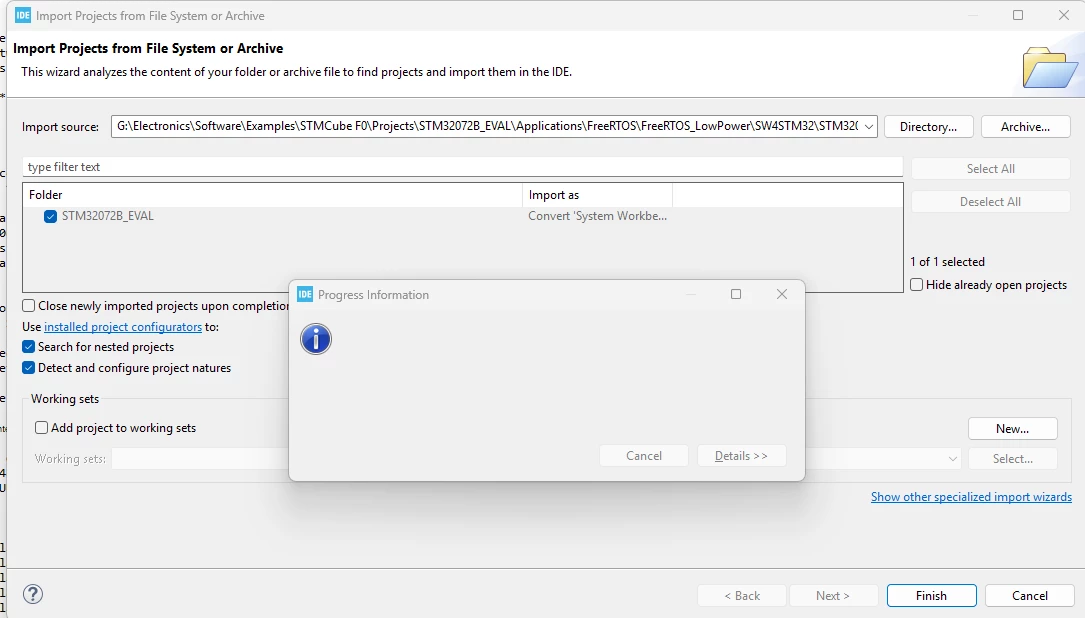Click the info icon in Progress Information
The height and width of the screenshot is (618, 1085).
click(x=316, y=339)
